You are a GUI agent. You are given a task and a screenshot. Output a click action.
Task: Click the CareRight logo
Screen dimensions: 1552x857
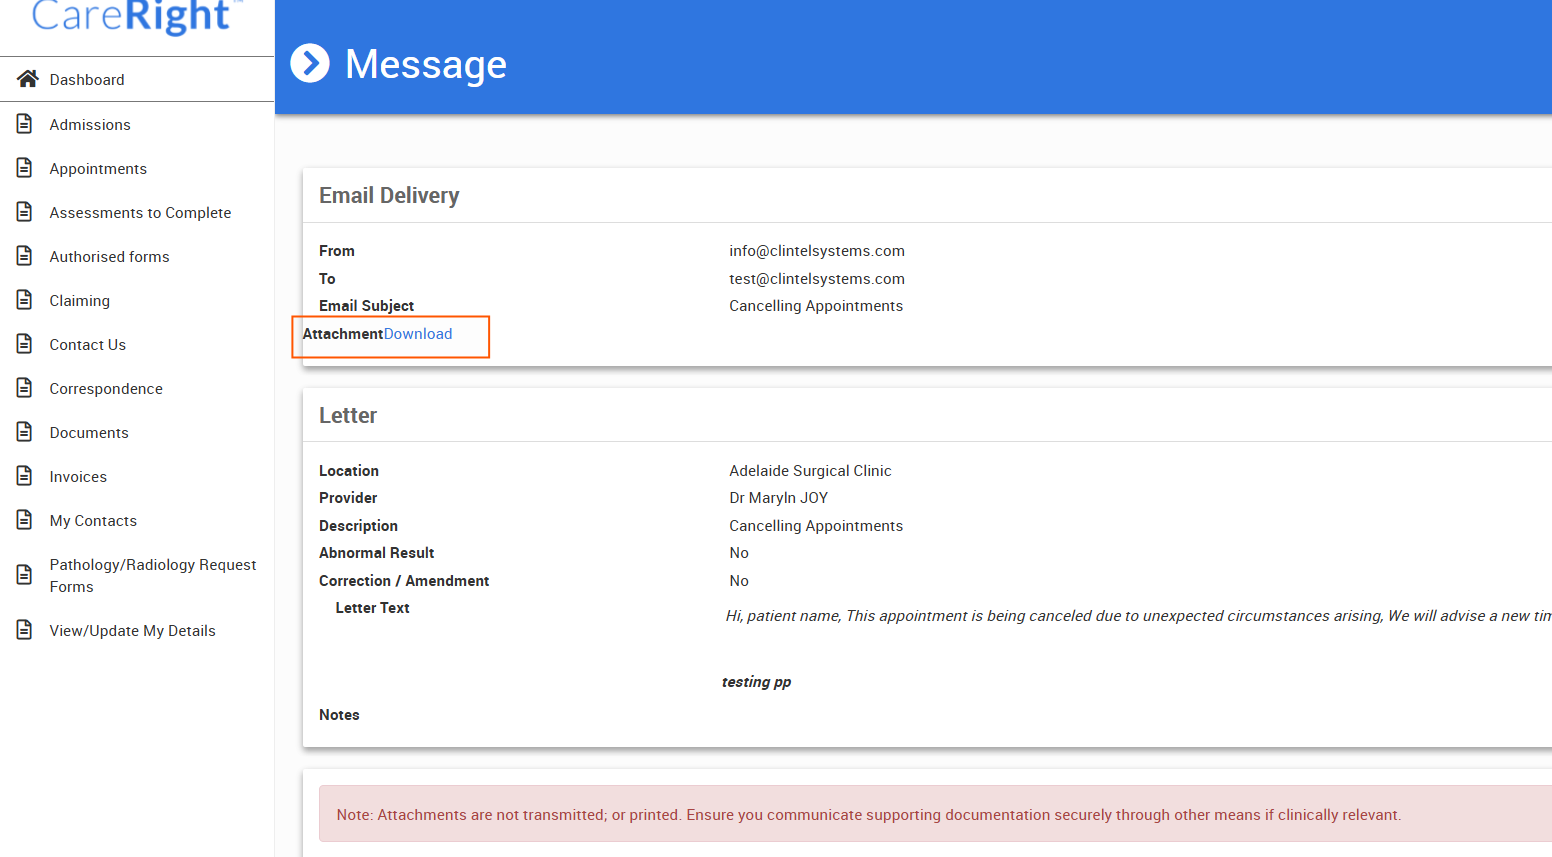[x=137, y=17]
